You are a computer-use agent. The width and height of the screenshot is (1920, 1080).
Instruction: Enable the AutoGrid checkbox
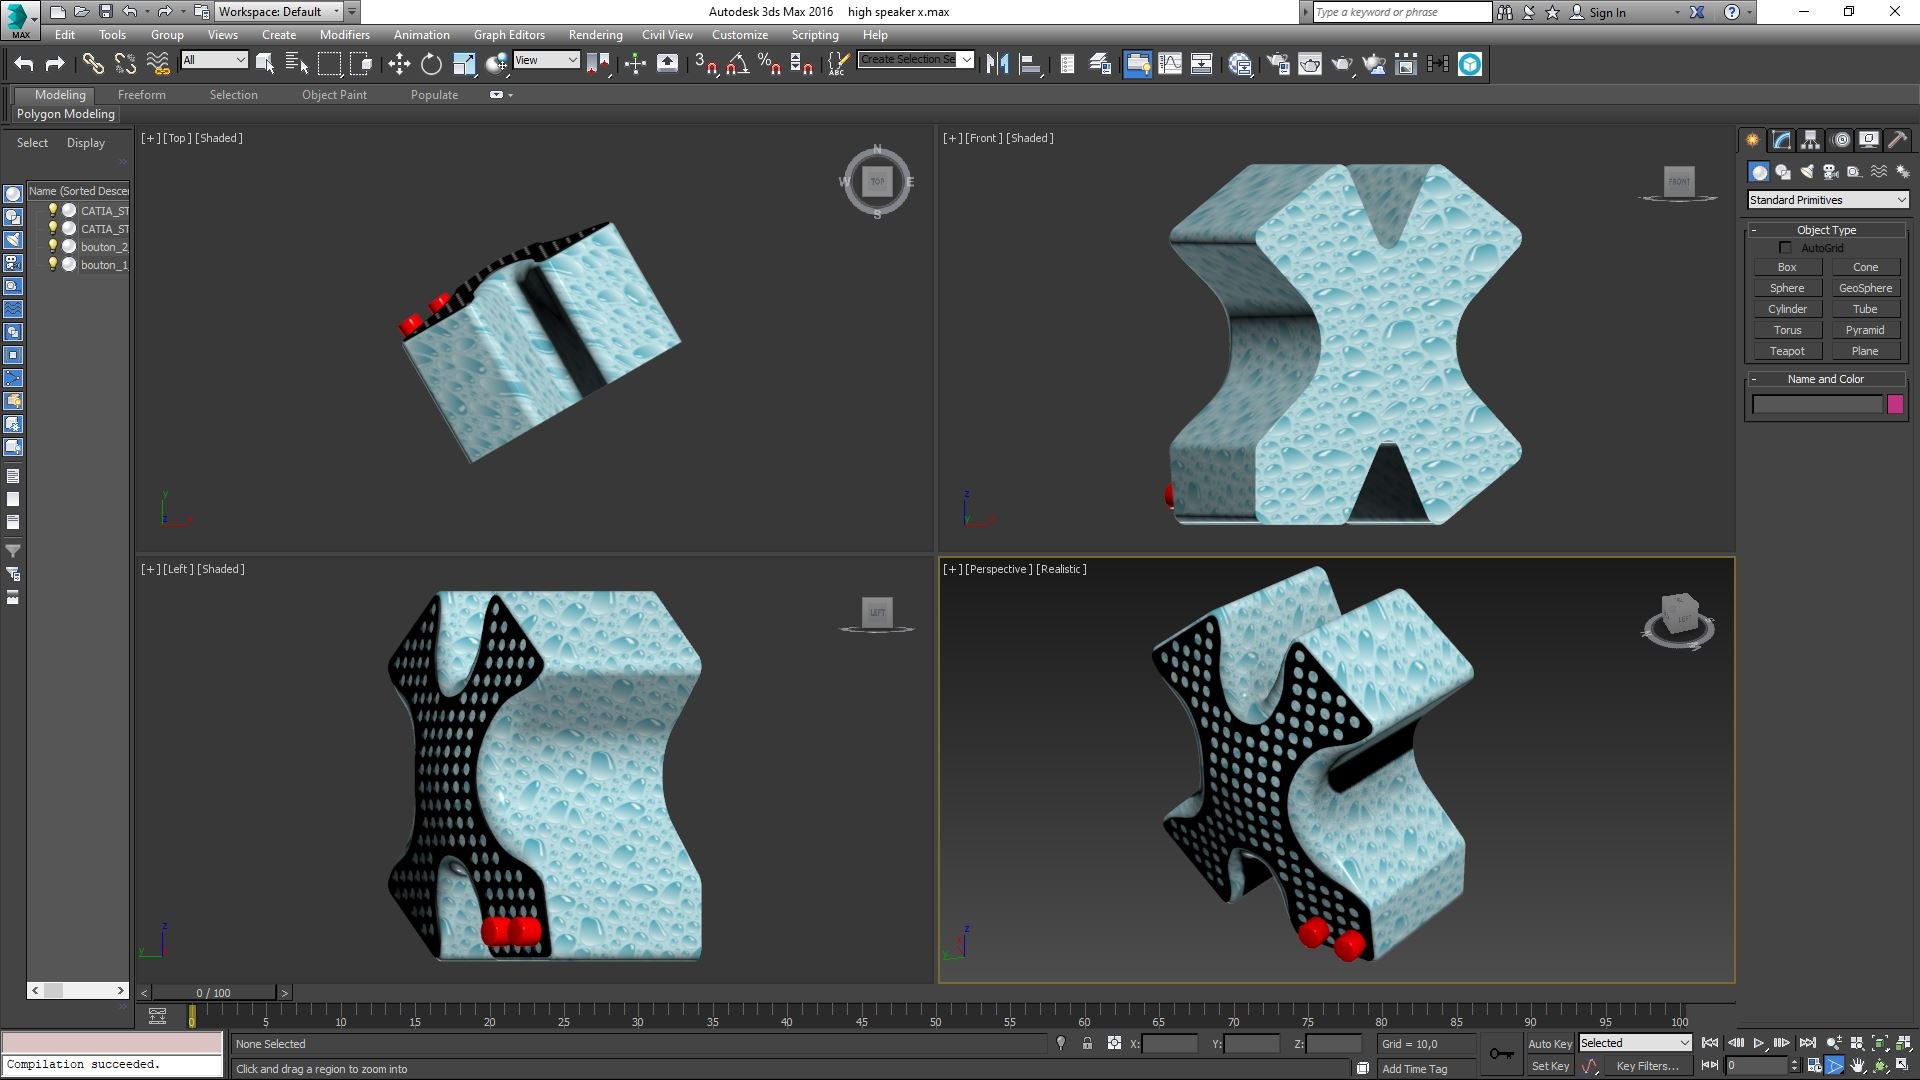point(1785,248)
